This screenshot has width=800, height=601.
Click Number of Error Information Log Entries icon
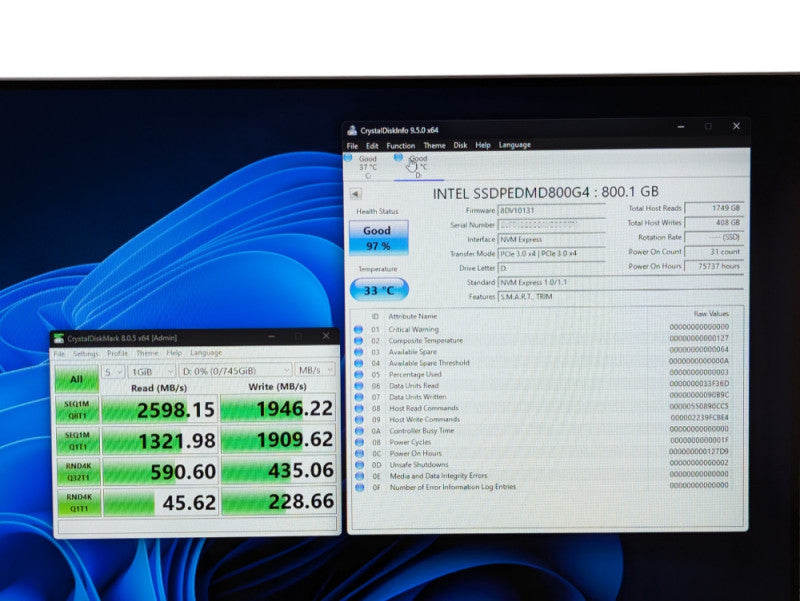[x=360, y=487]
